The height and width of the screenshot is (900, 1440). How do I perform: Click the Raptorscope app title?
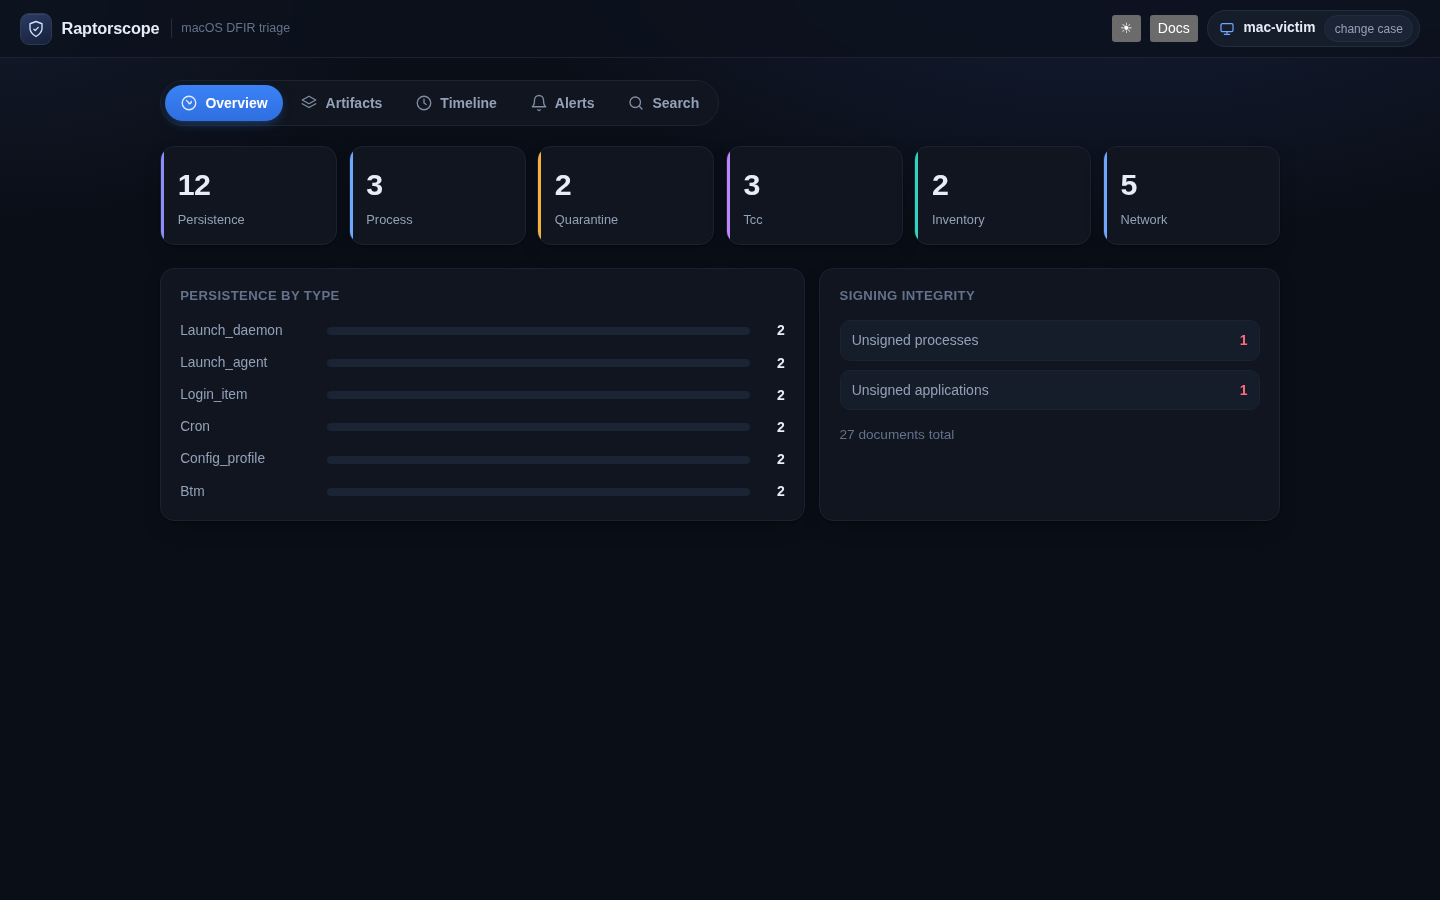[110, 28]
